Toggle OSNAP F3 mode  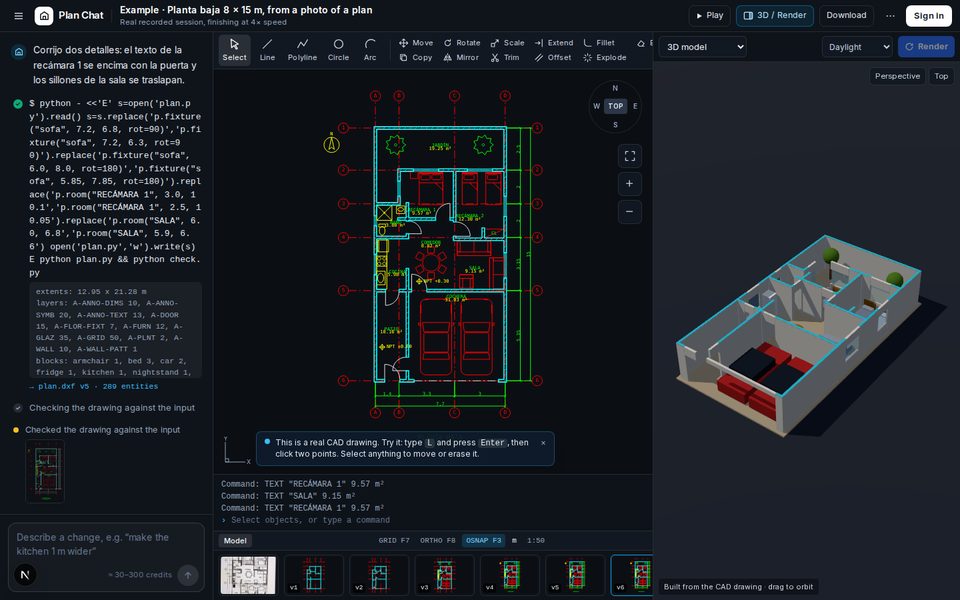click(484, 541)
